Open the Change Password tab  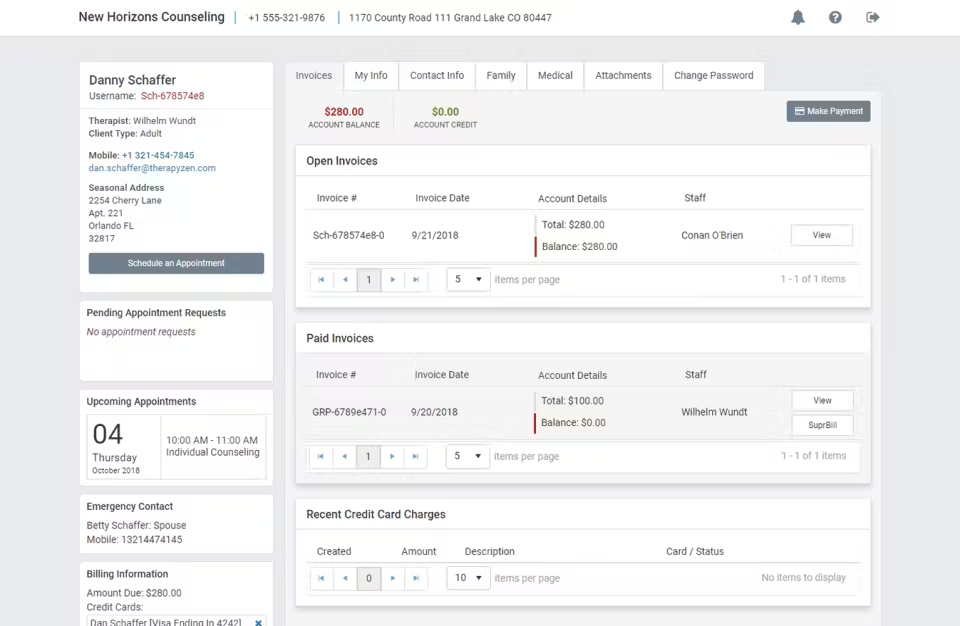(714, 75)
